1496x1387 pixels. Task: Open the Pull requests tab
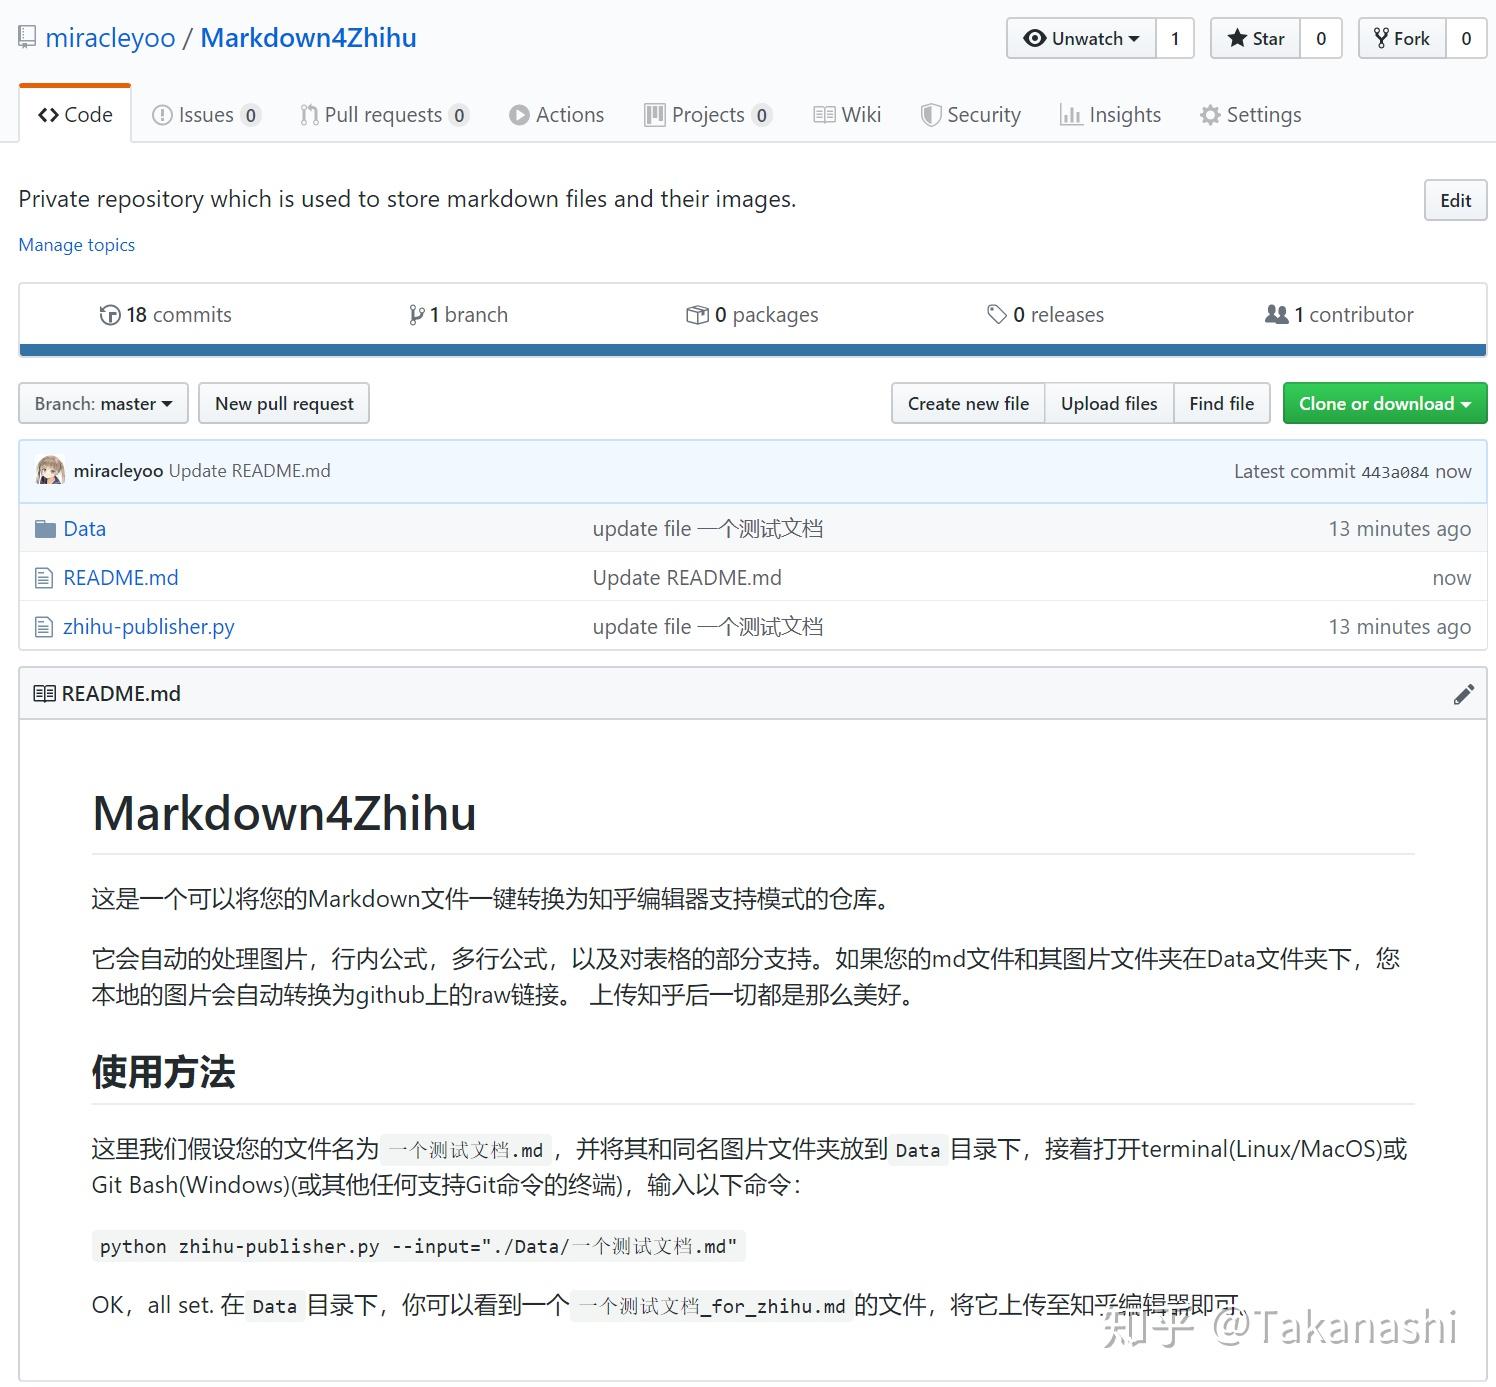click(x=384, y=115)
